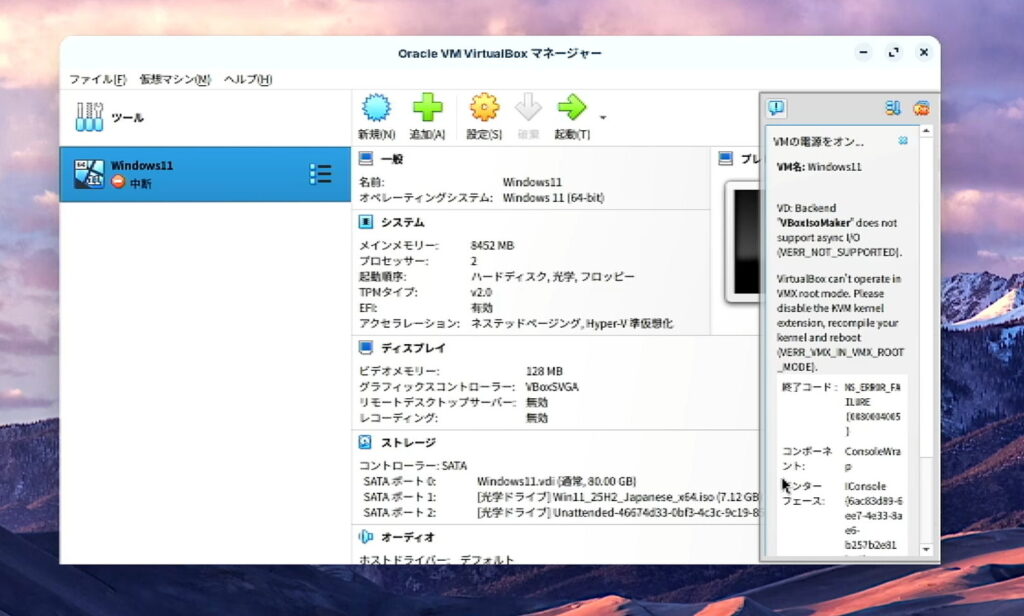This screenshot has width=1024, height=616.
Task: Click the clear all notifications icon
Action: [x=921, y=108]
